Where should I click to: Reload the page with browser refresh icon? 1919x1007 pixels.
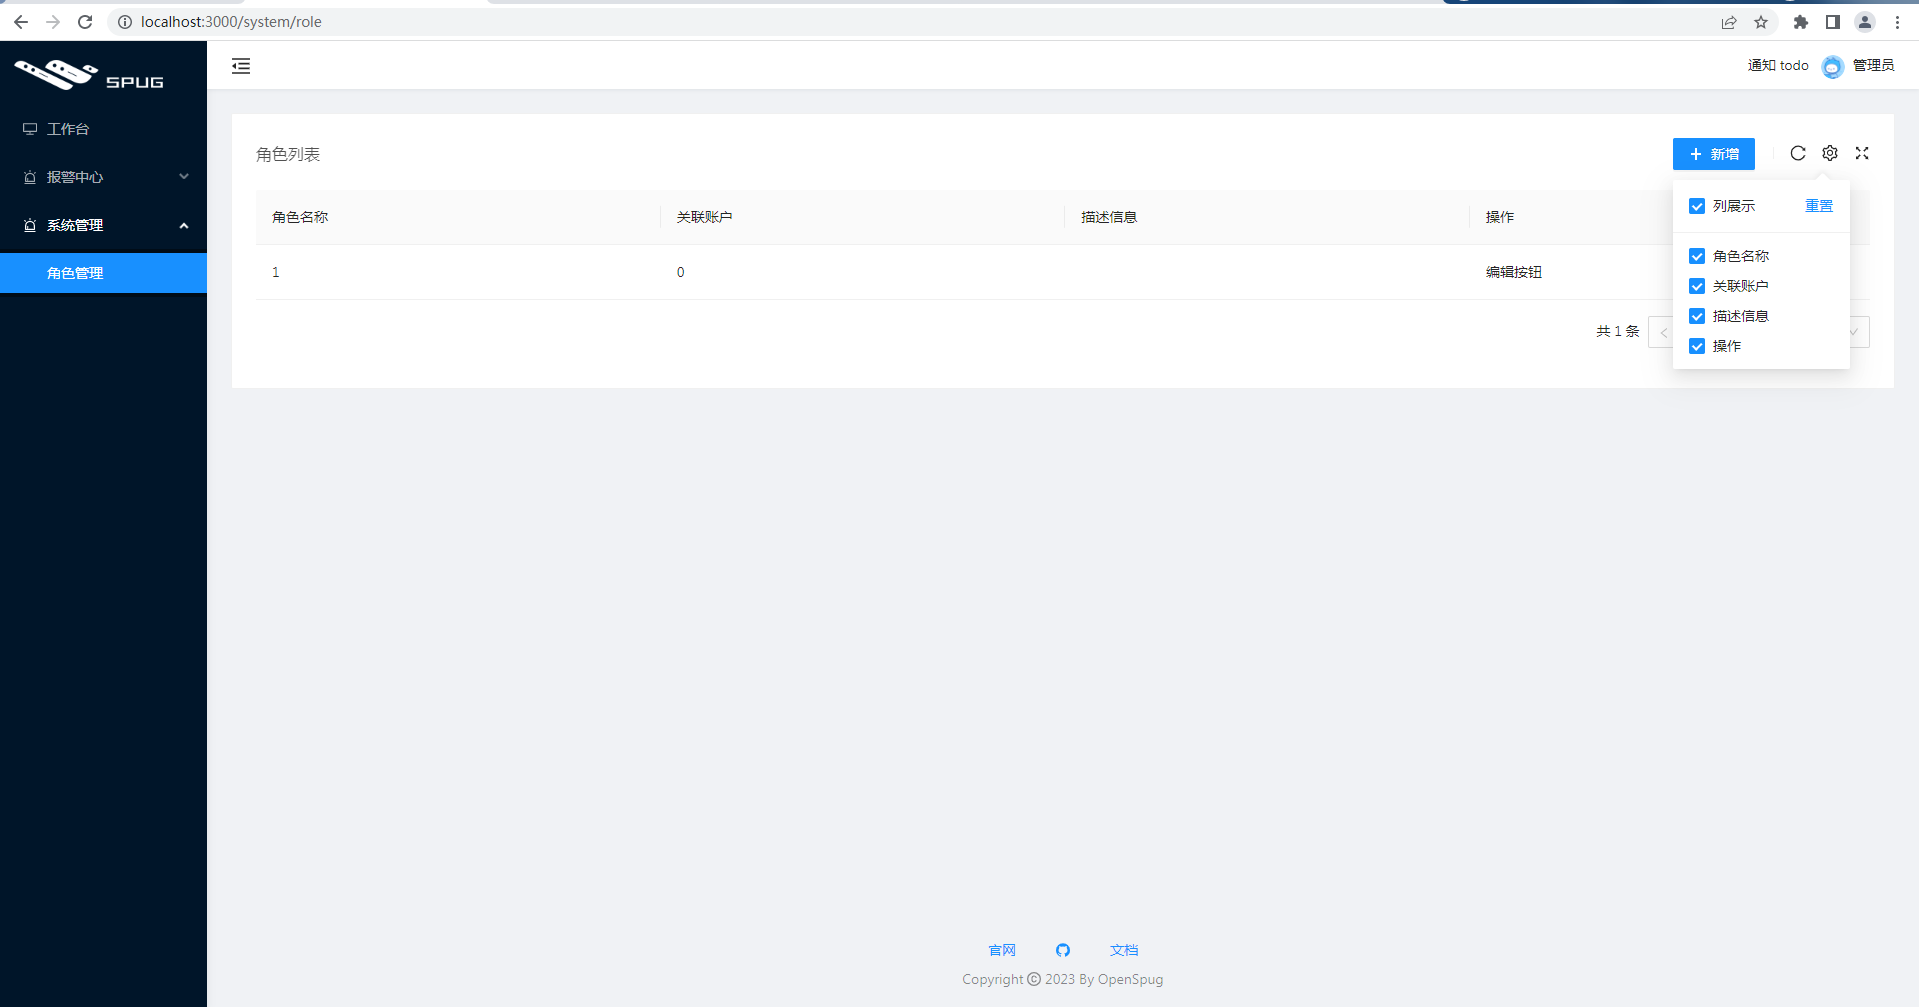pos(85,22)
